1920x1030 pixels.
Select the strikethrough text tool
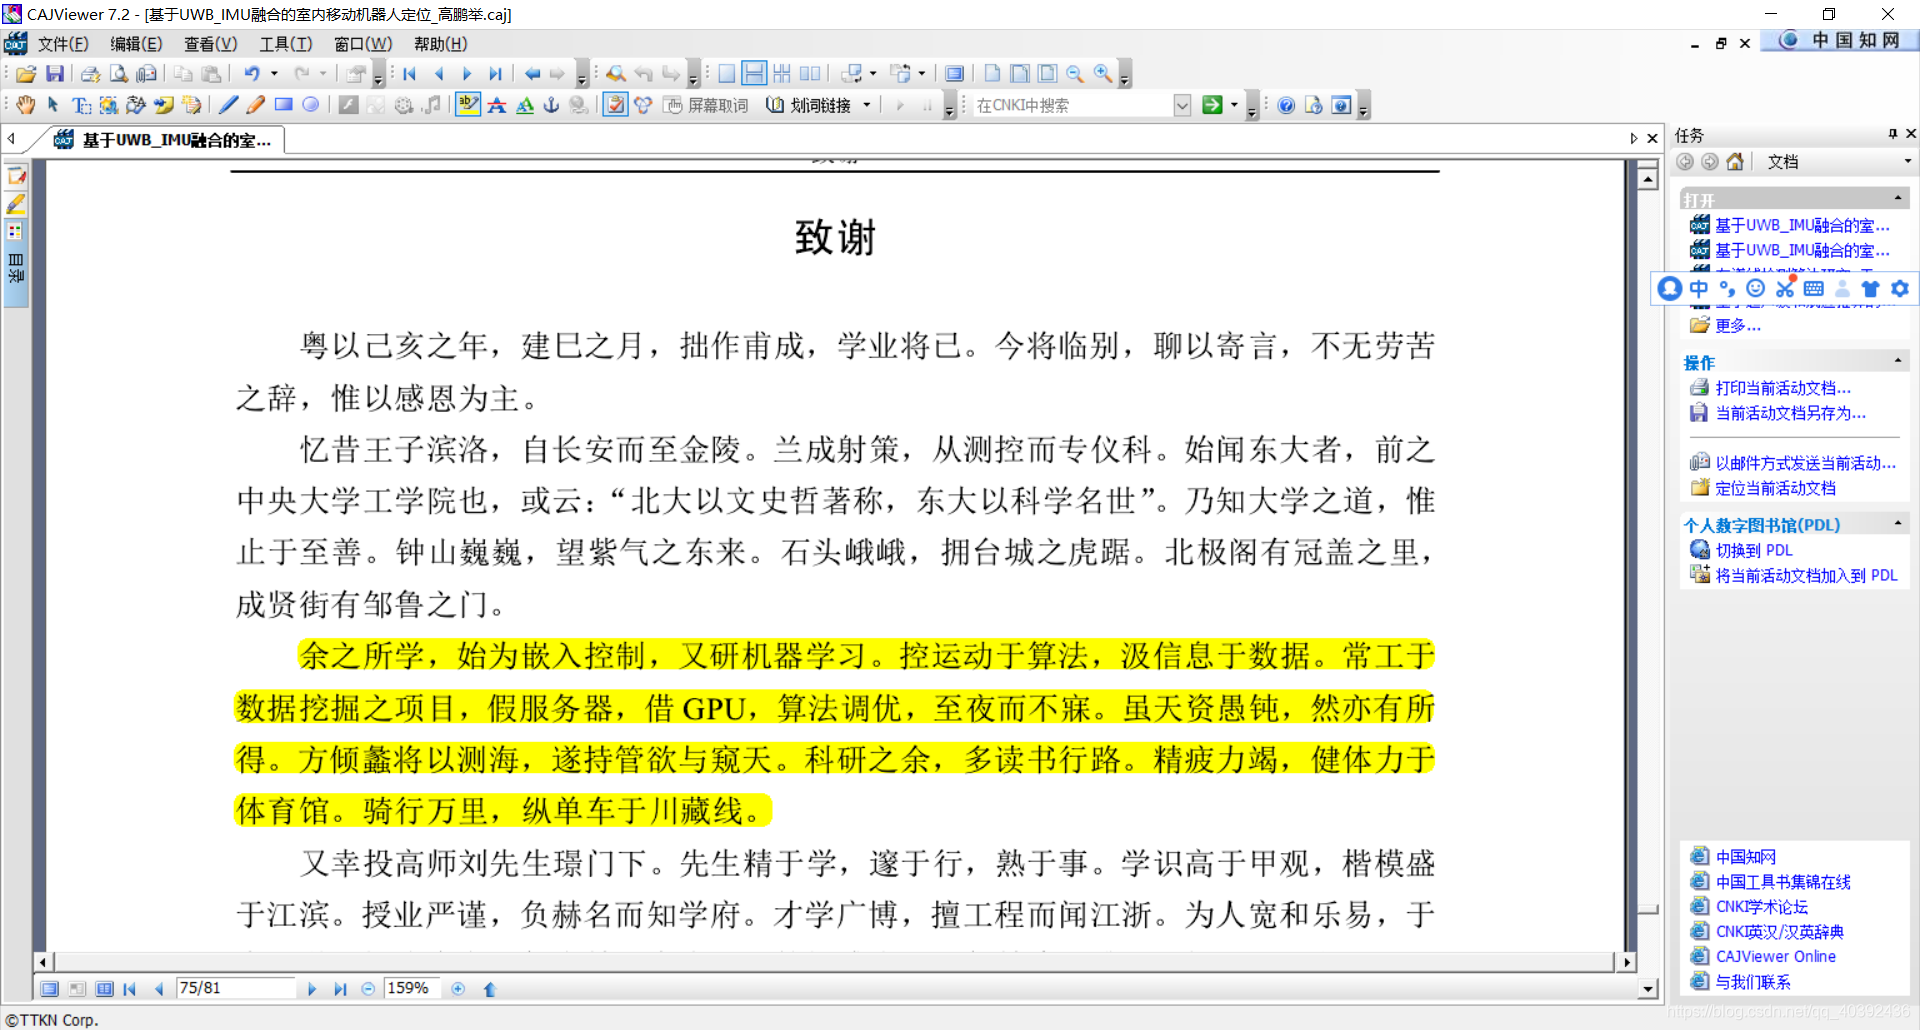496,105
